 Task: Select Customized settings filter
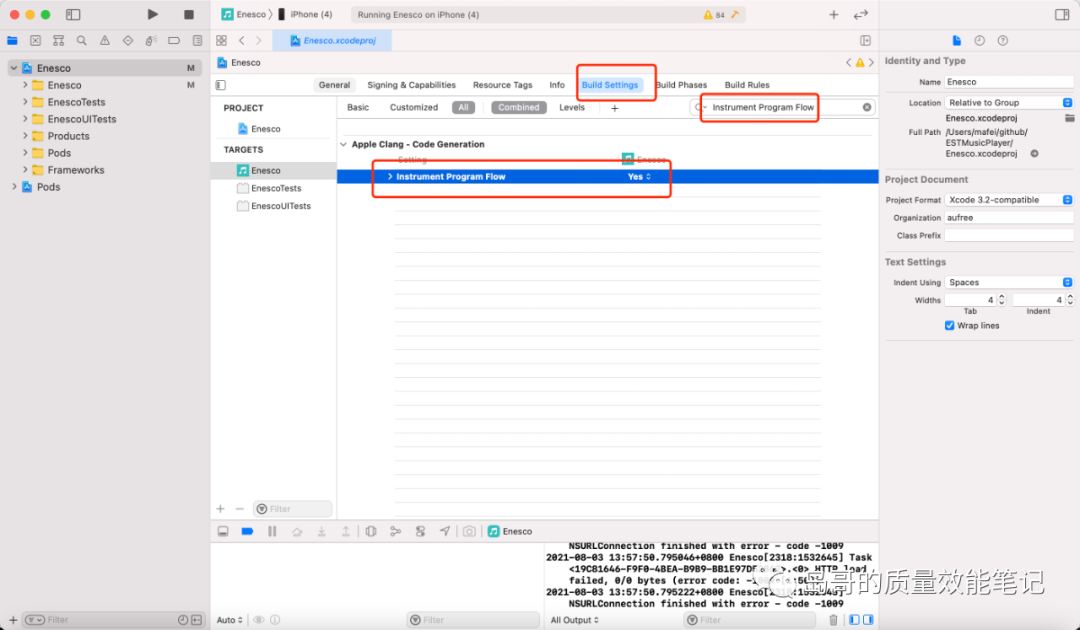pyautogui.click(x=414, y=107)
